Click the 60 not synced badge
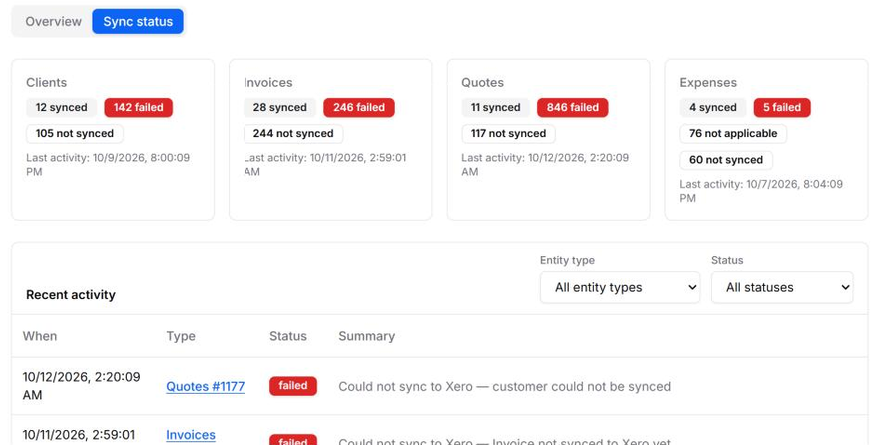Image resolution: width=885 pixels, height=445 pixels. (726, 160)
